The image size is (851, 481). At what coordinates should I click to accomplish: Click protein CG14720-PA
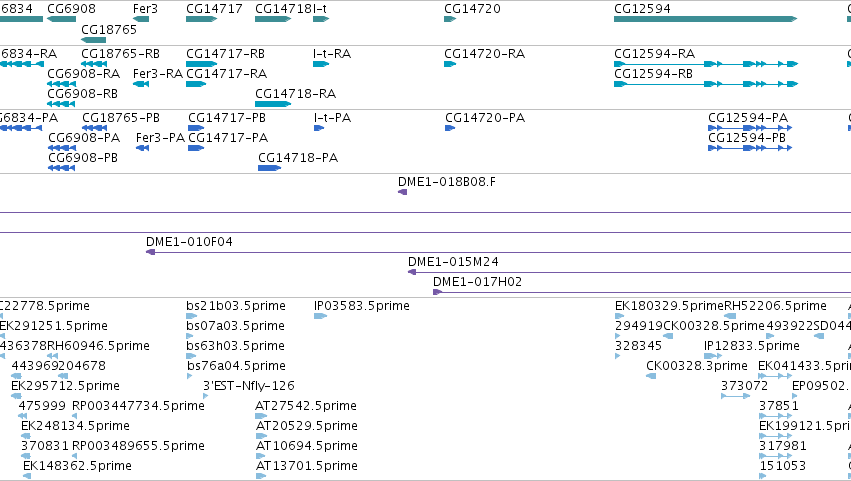point(485,118)
